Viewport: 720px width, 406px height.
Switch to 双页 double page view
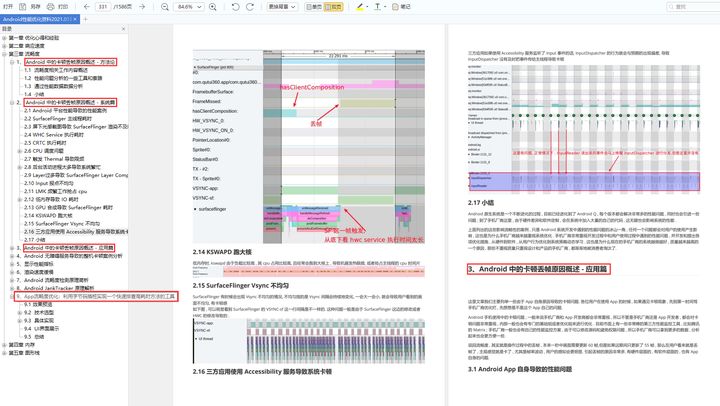(333, 7)
